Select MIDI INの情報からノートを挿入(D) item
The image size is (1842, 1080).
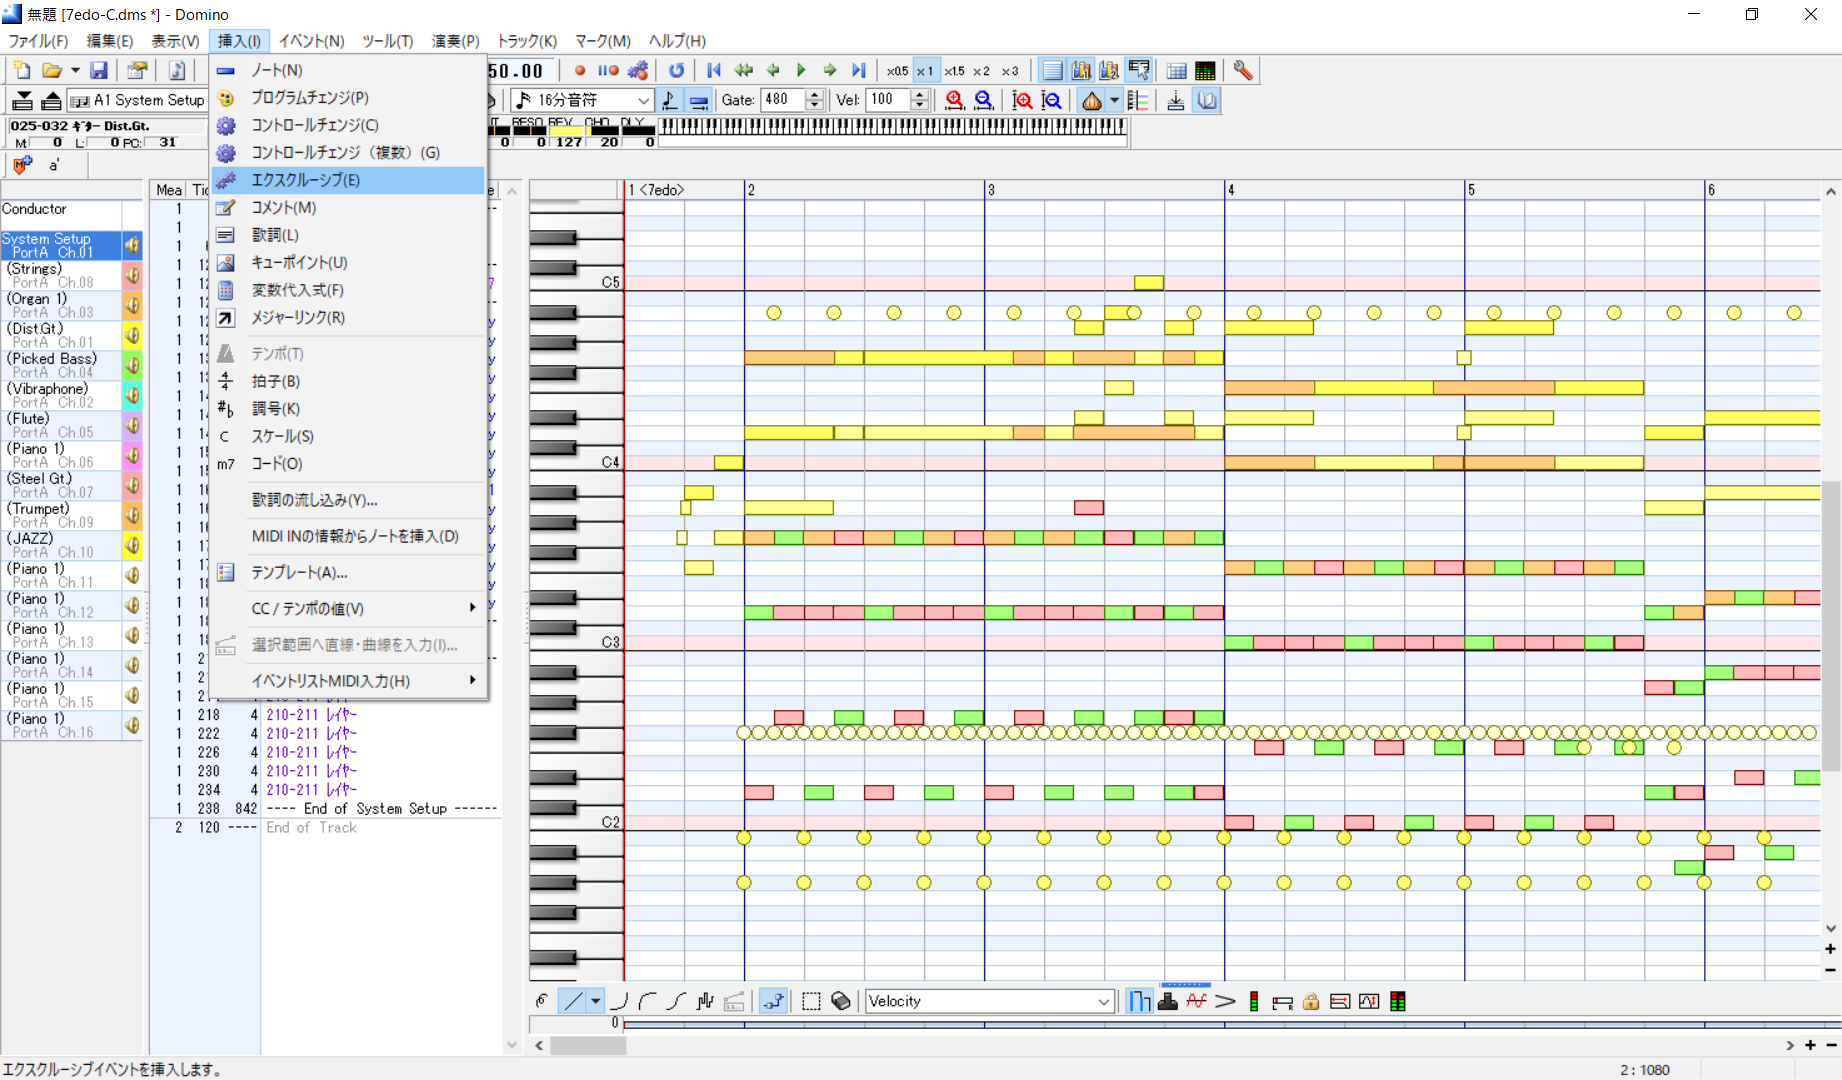(347, 536)
